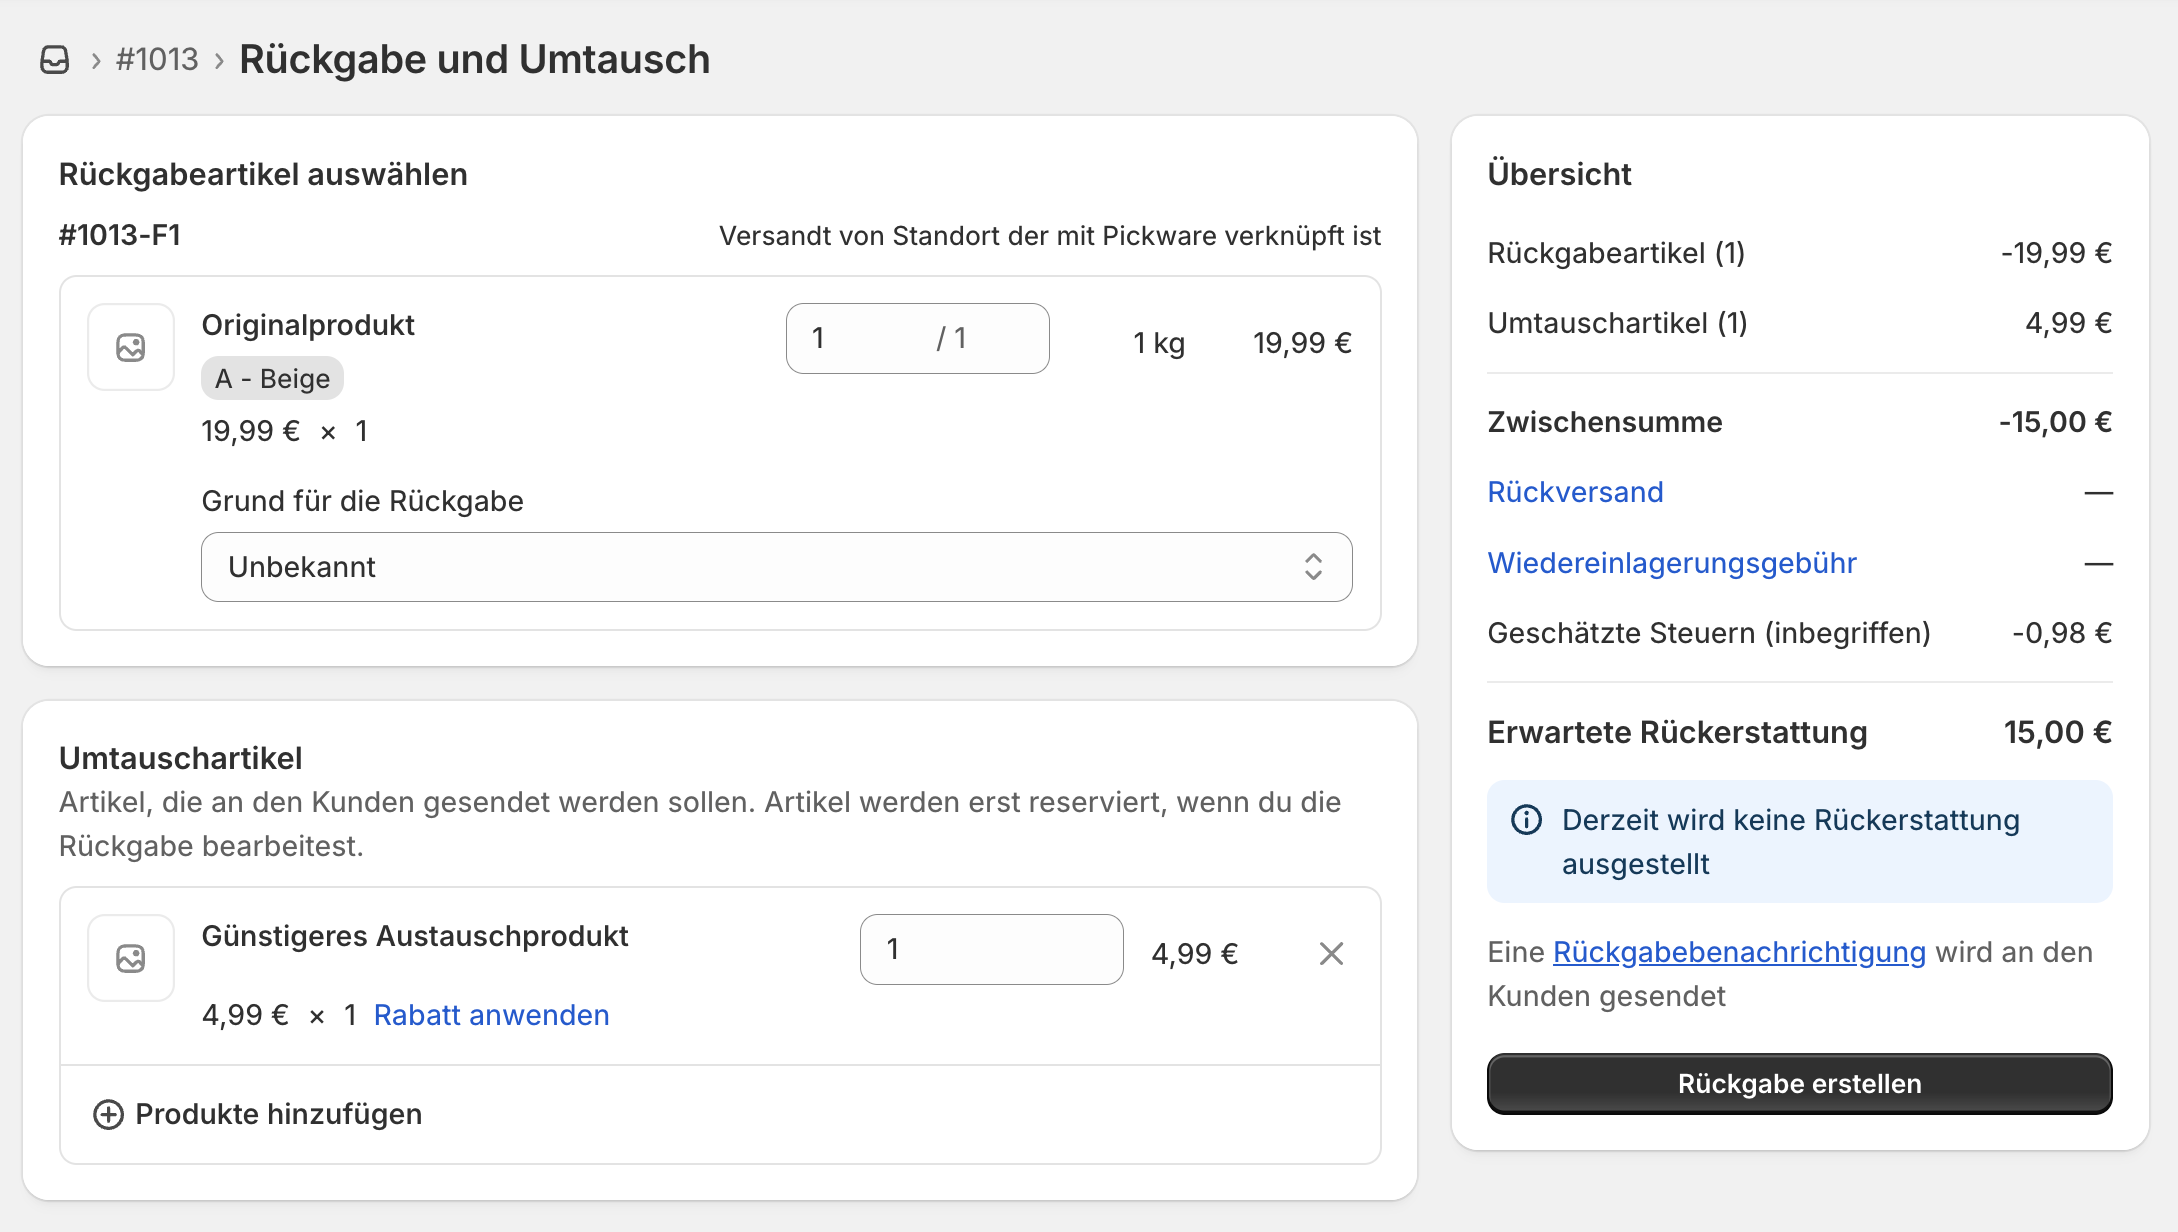
Task: Focus the exchange item quantity field
Action: click(x=990, y=949)
